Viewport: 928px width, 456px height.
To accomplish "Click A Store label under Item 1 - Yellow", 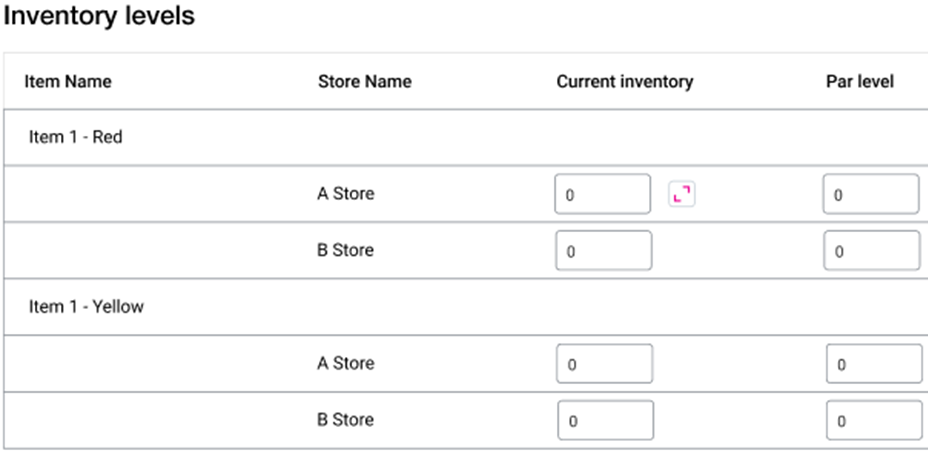I will [345, 364].
